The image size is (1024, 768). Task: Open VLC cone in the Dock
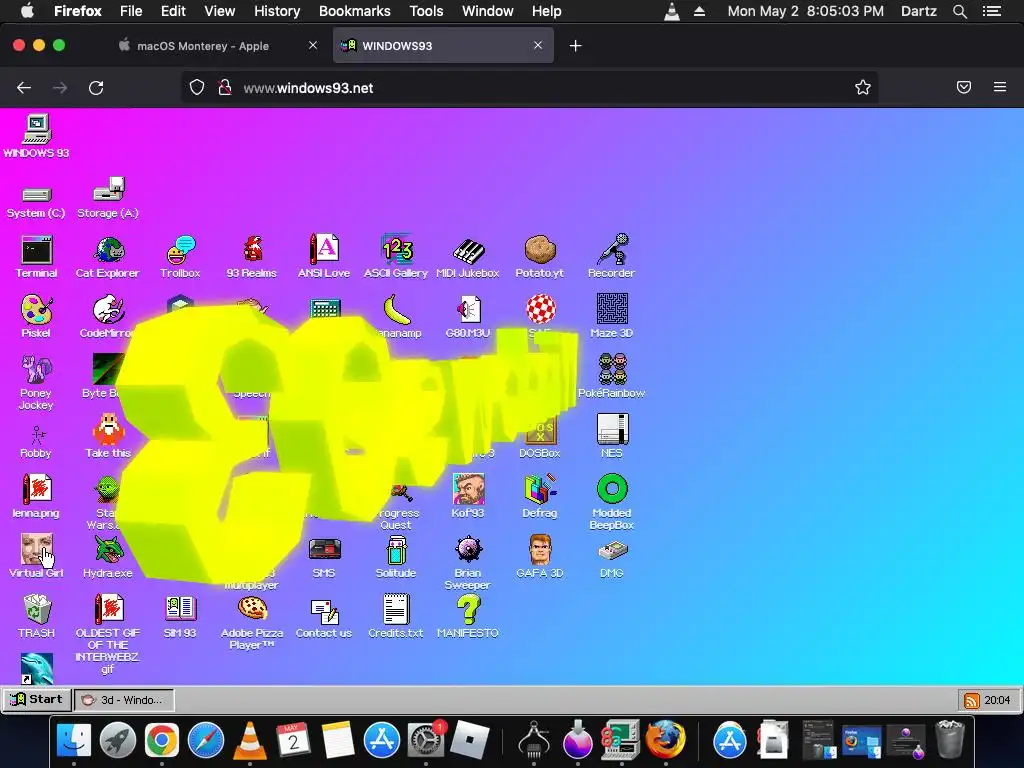coord(249,741)
